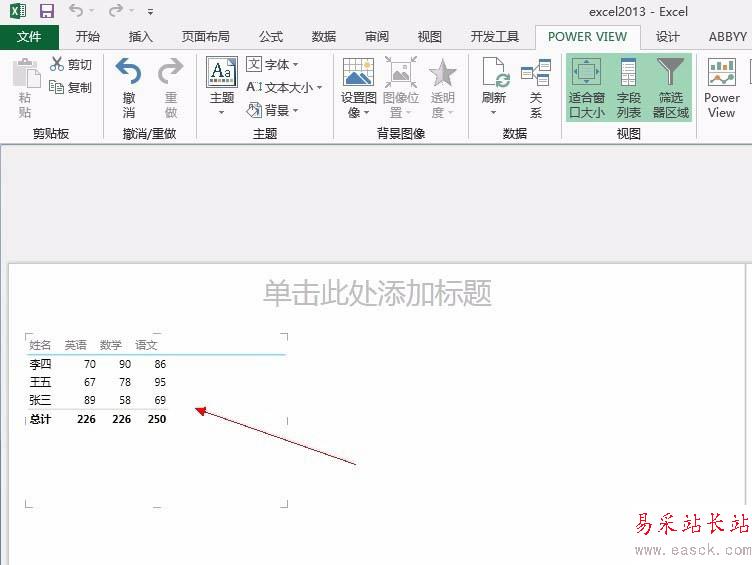Switch to the 视图 tab
The width and height of the screenshot is (752, 565).
430,36
